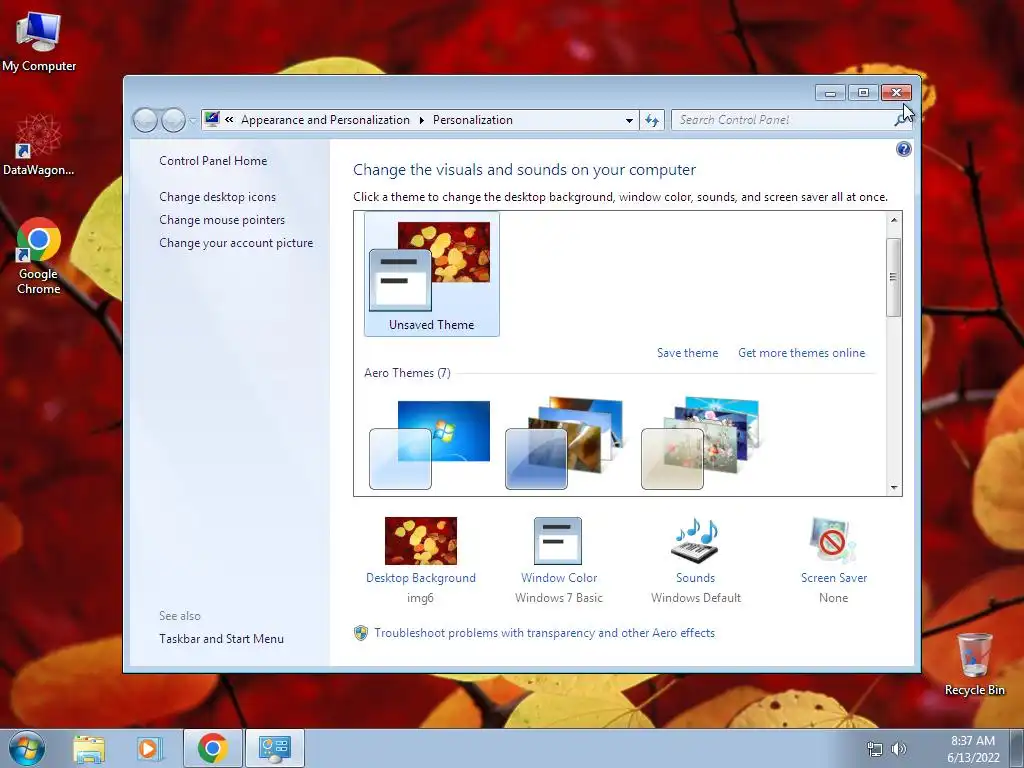Click the theme list scrollbar thumb
The width and height of the screenshot is (1024, 768).
[894, 278]
